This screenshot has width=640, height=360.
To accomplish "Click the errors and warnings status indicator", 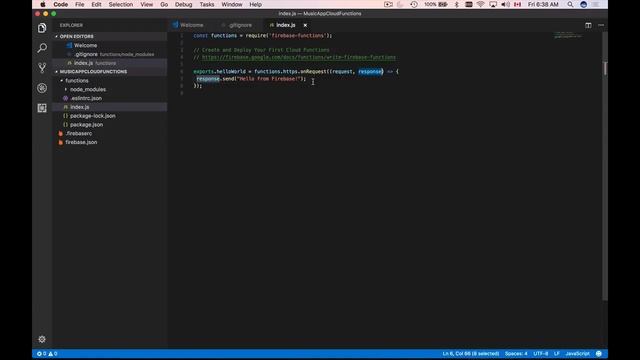I will [47, 354].
